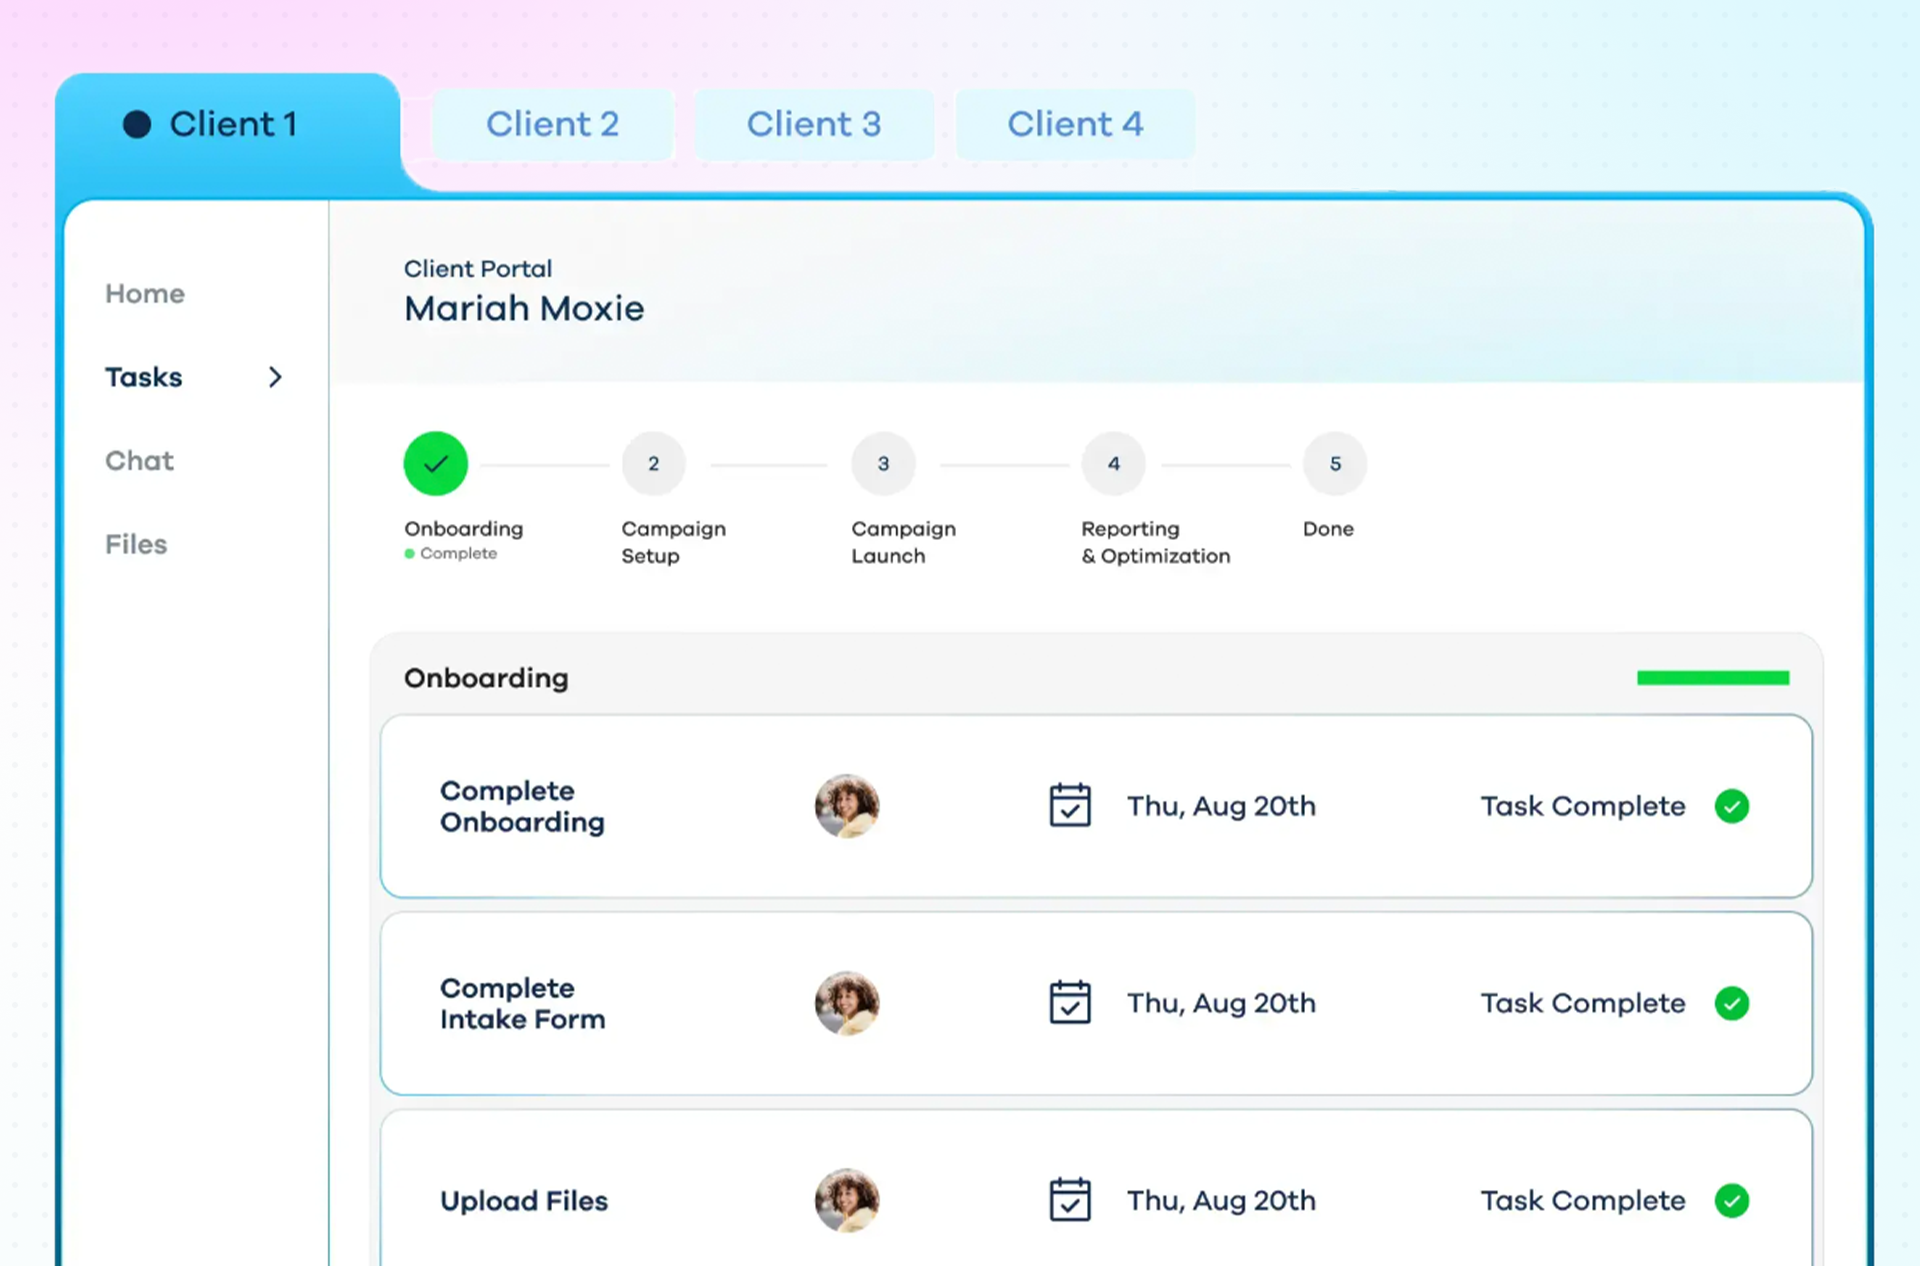1920x1266 pixels.
Task: Toggle completion status of Complete Onboarding task
Action: point(1734,806)
